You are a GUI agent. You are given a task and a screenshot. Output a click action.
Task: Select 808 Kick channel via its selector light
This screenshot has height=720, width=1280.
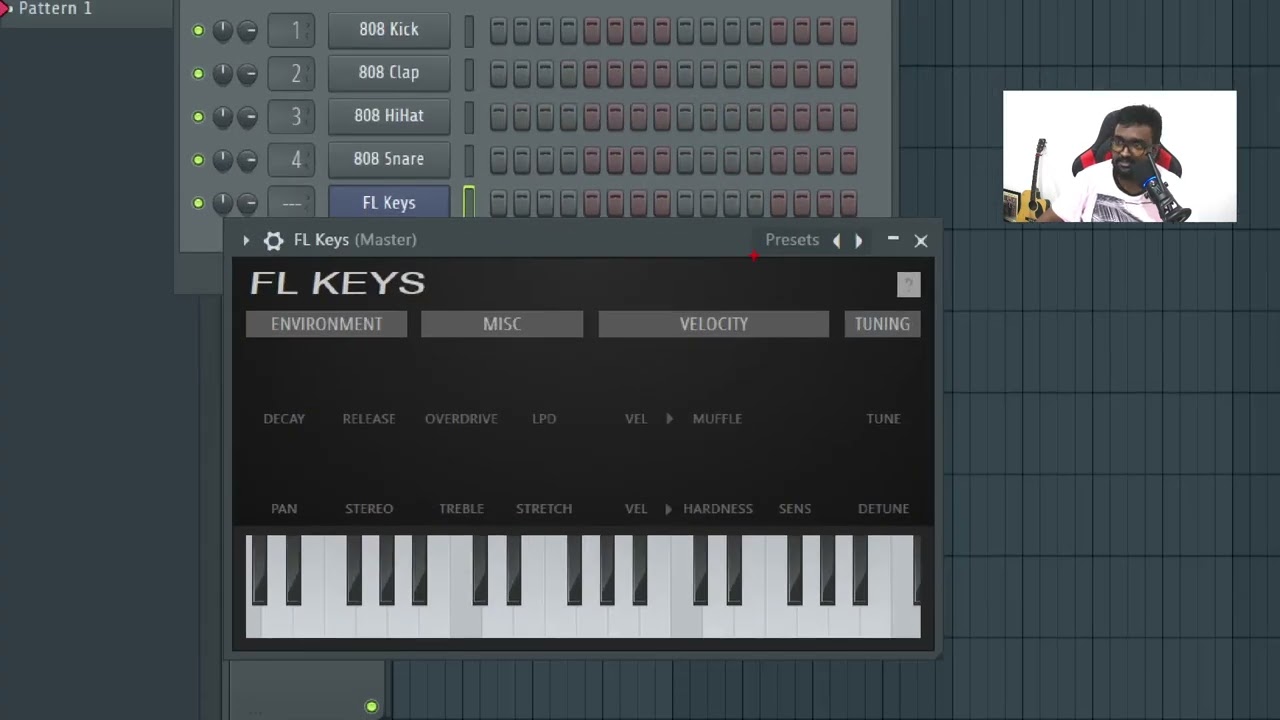[x=469, y=30]
